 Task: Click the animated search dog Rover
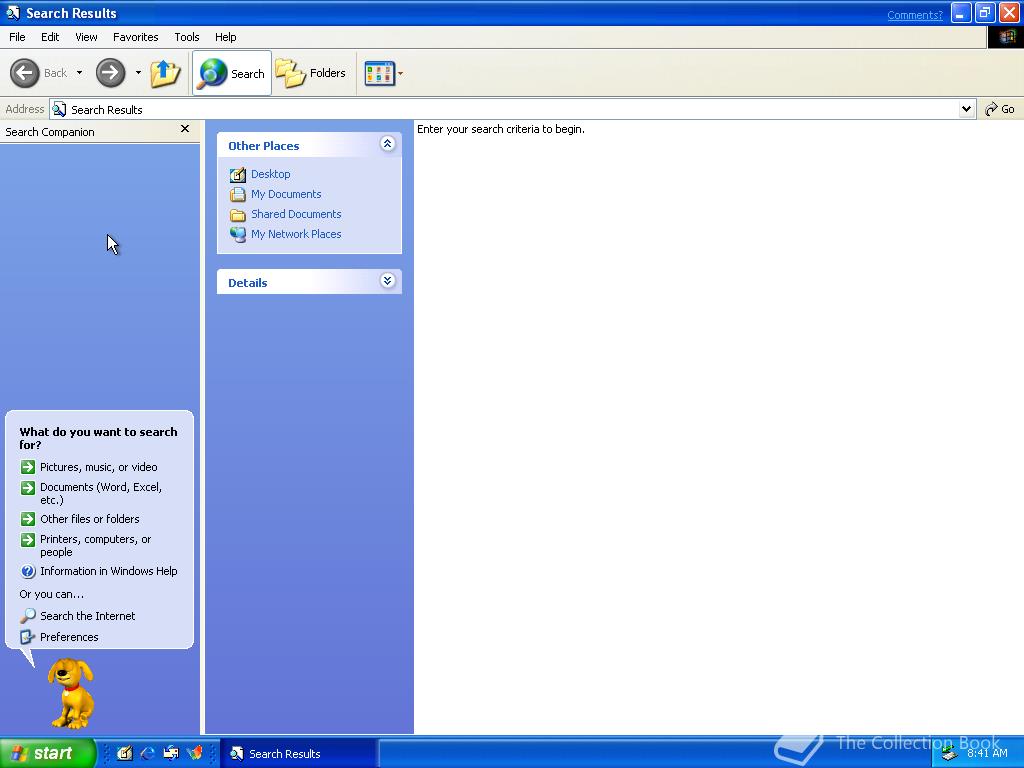tap(71, 693)
